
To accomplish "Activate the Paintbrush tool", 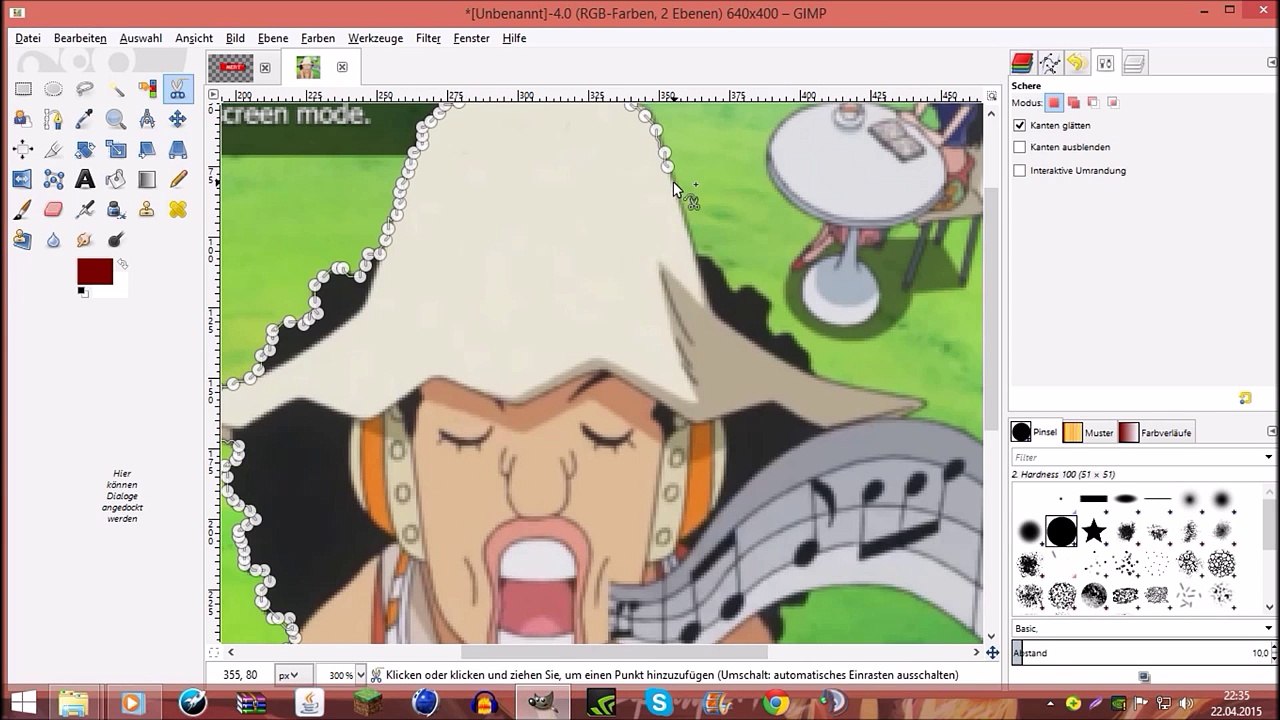I will point(23,209).
